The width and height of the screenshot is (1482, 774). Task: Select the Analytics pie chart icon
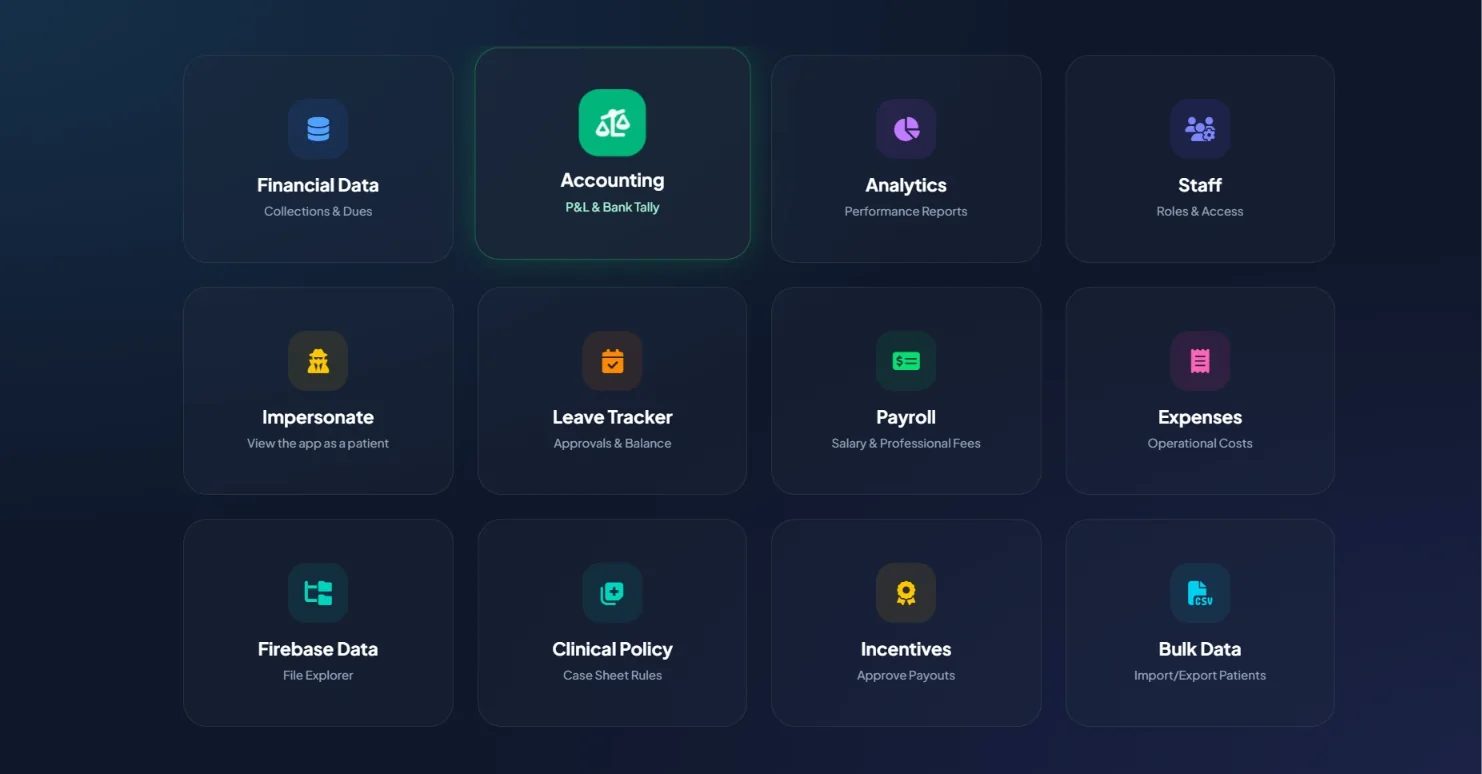[x=906, y=129]
